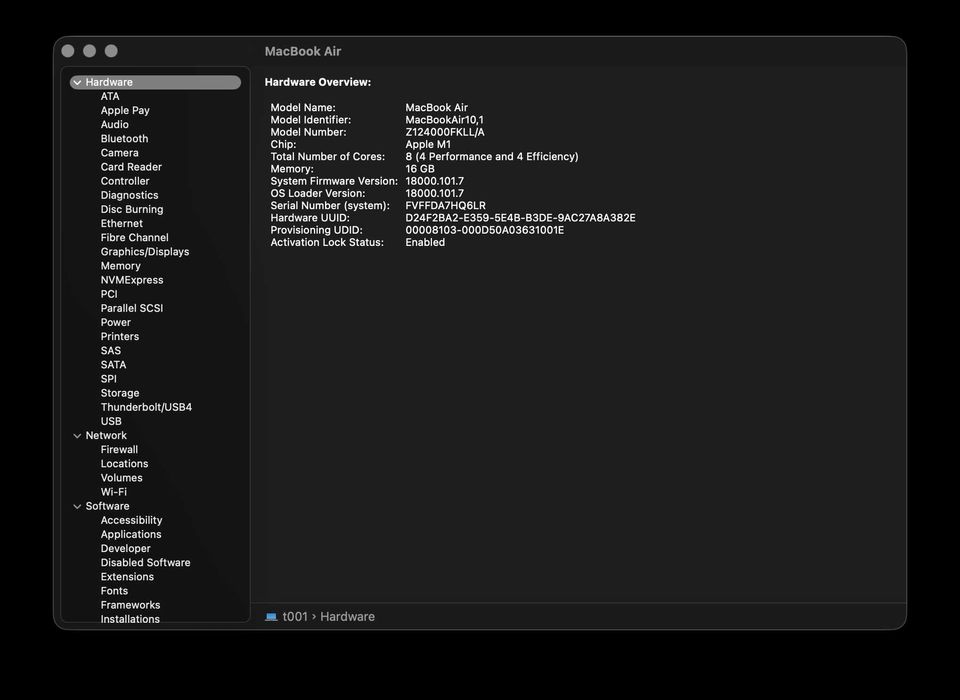Image resolution: width=960 pixels, height=700 pixels.
Task: Open Firewall under Network
Action: 119,450
